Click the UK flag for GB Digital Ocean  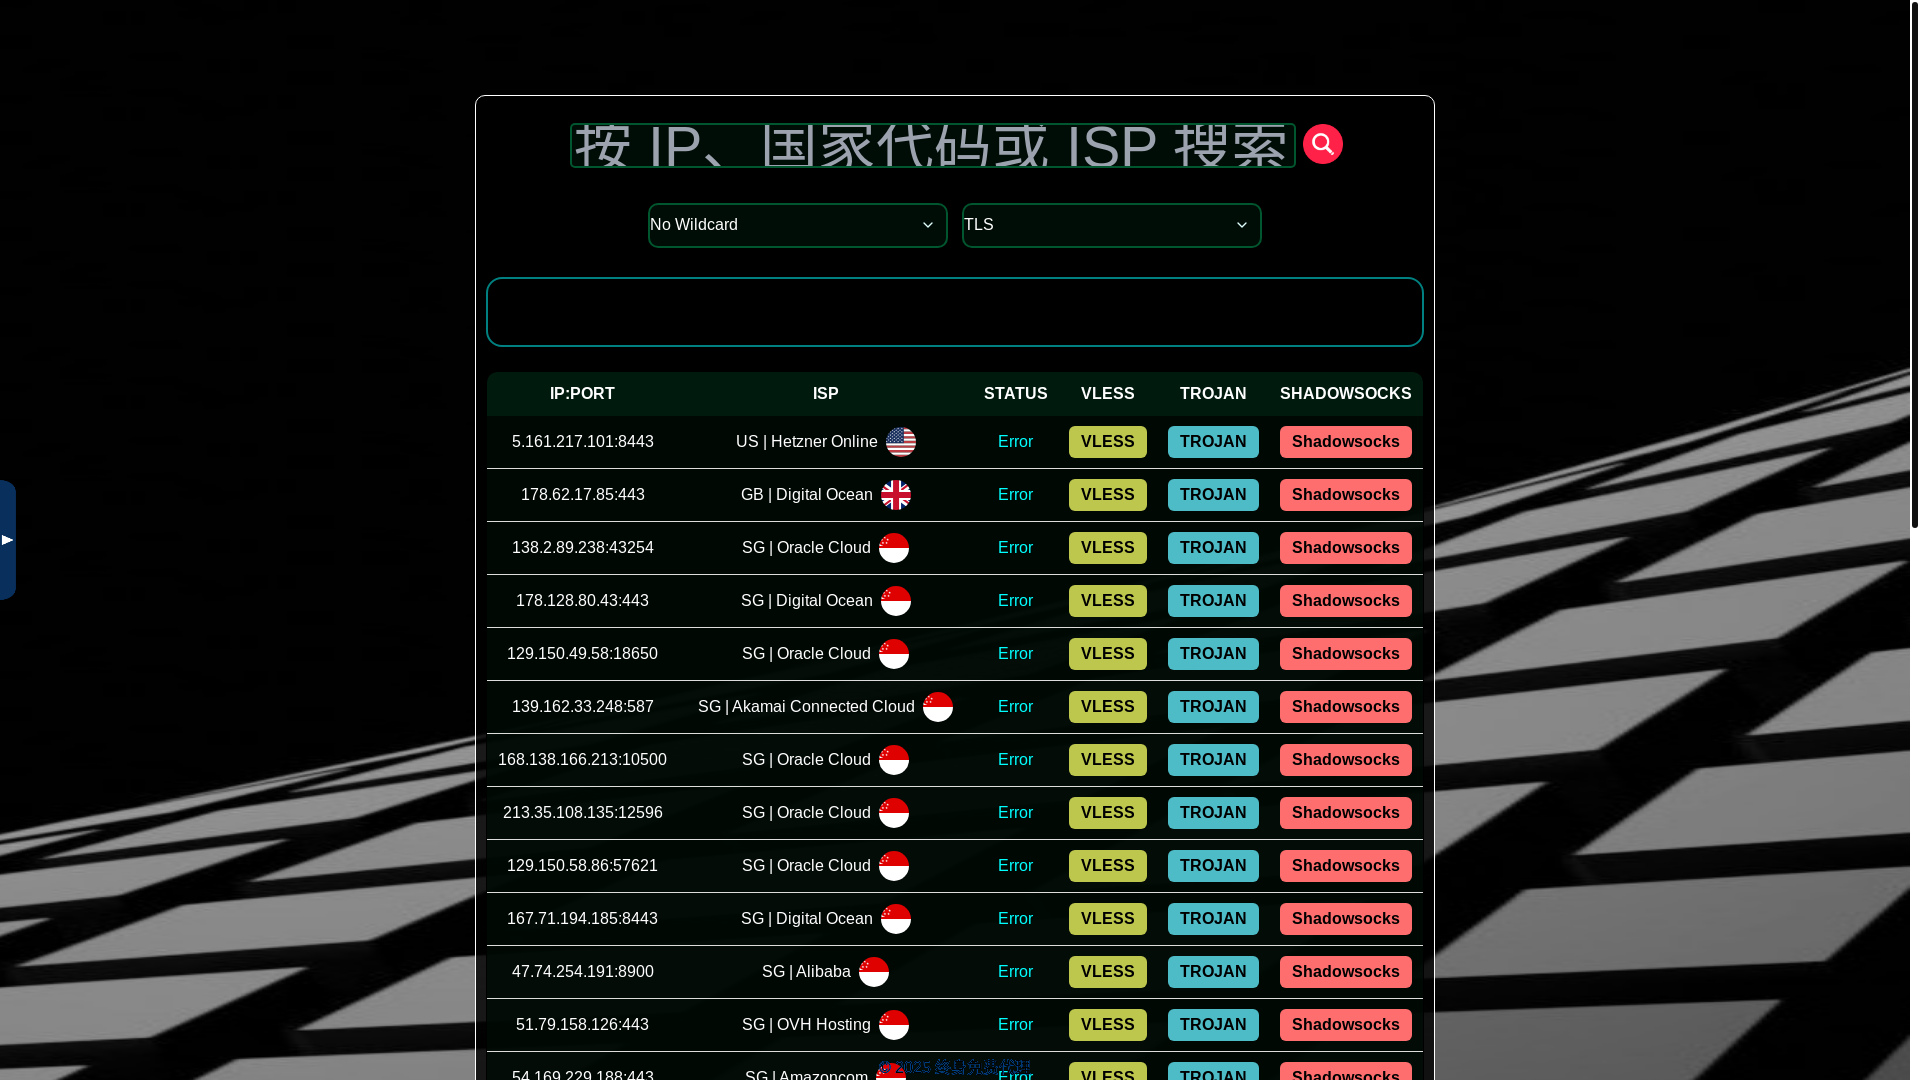(x=895, y=495)
